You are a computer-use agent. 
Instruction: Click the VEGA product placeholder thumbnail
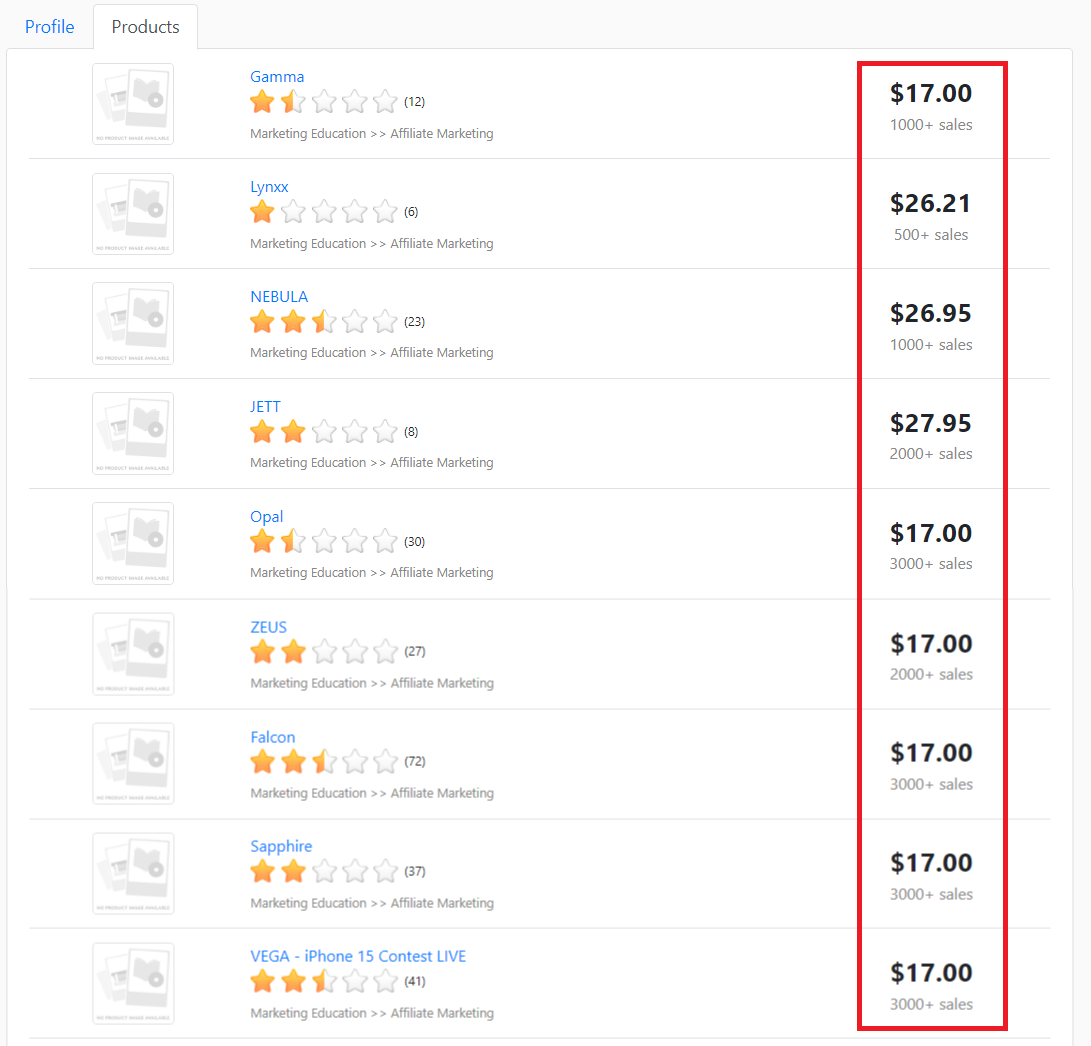click(x=132, y=983)
